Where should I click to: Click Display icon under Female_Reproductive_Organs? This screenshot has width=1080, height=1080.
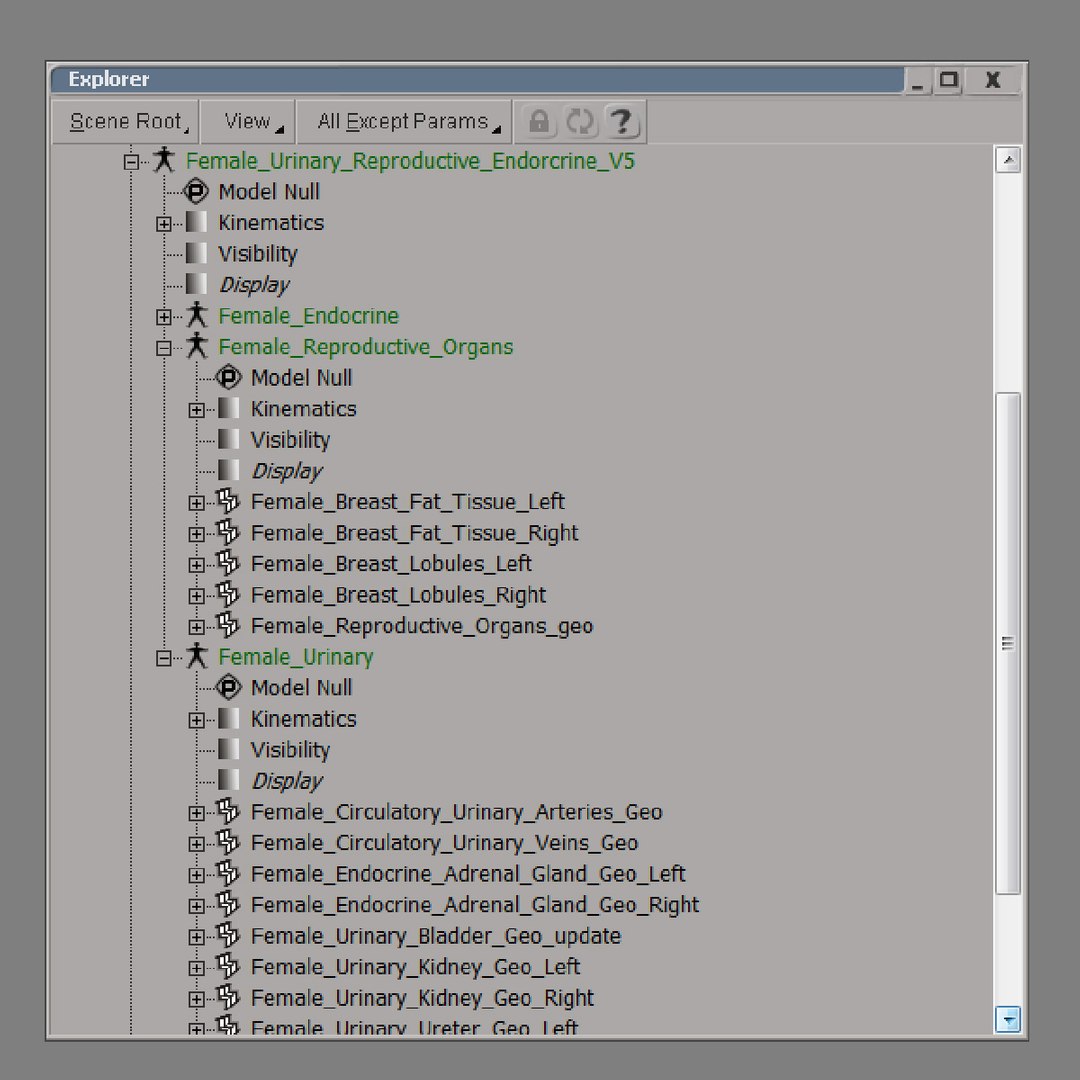(229, 470)
